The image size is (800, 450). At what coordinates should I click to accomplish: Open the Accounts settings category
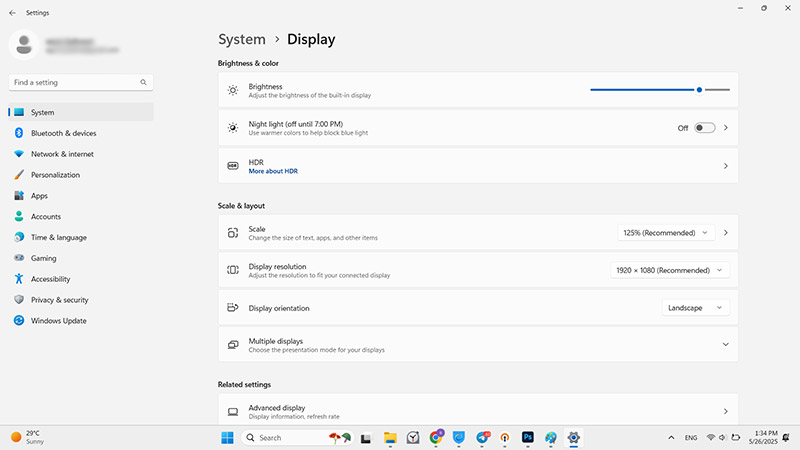click(81, 216)
